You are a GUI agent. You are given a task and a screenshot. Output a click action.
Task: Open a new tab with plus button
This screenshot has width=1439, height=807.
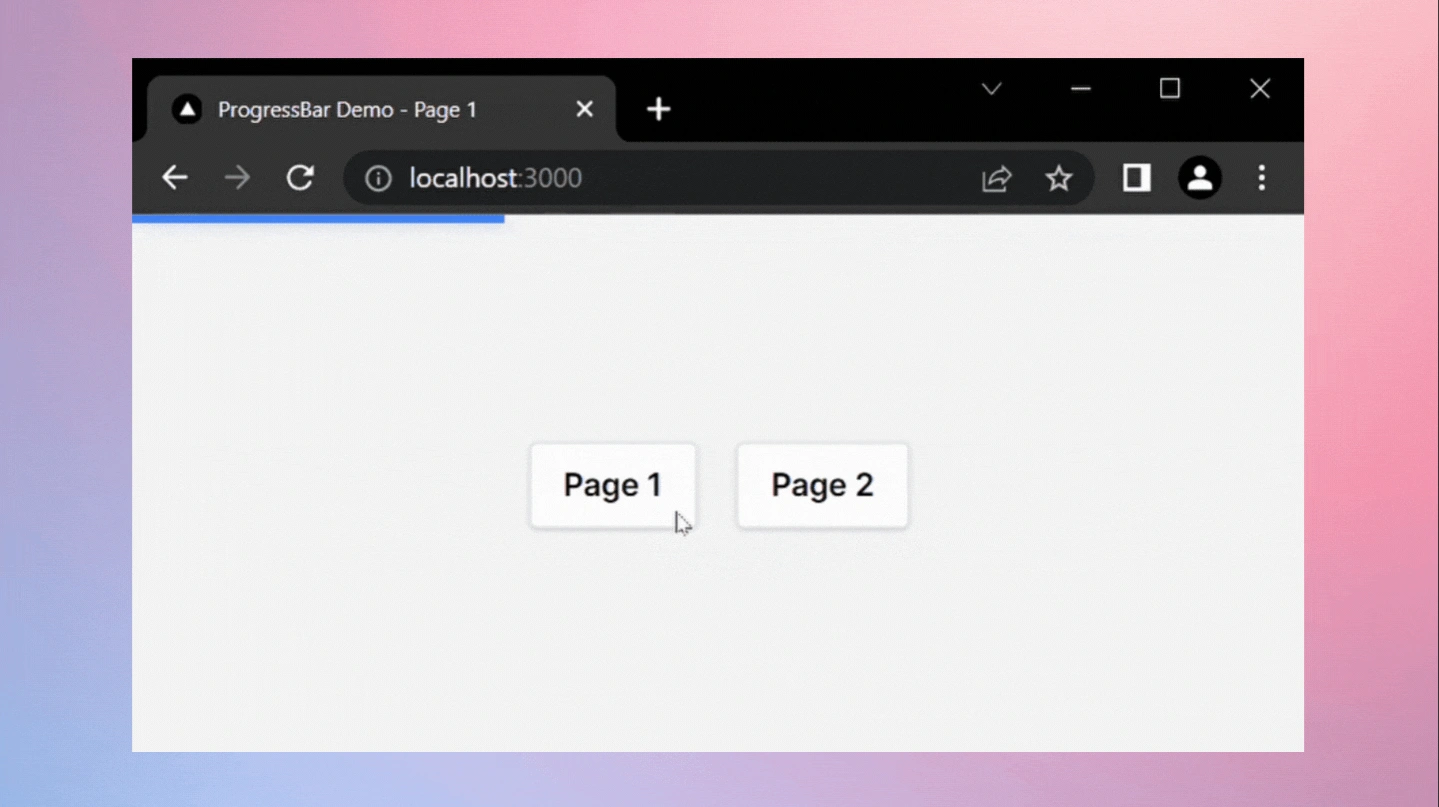658,109
